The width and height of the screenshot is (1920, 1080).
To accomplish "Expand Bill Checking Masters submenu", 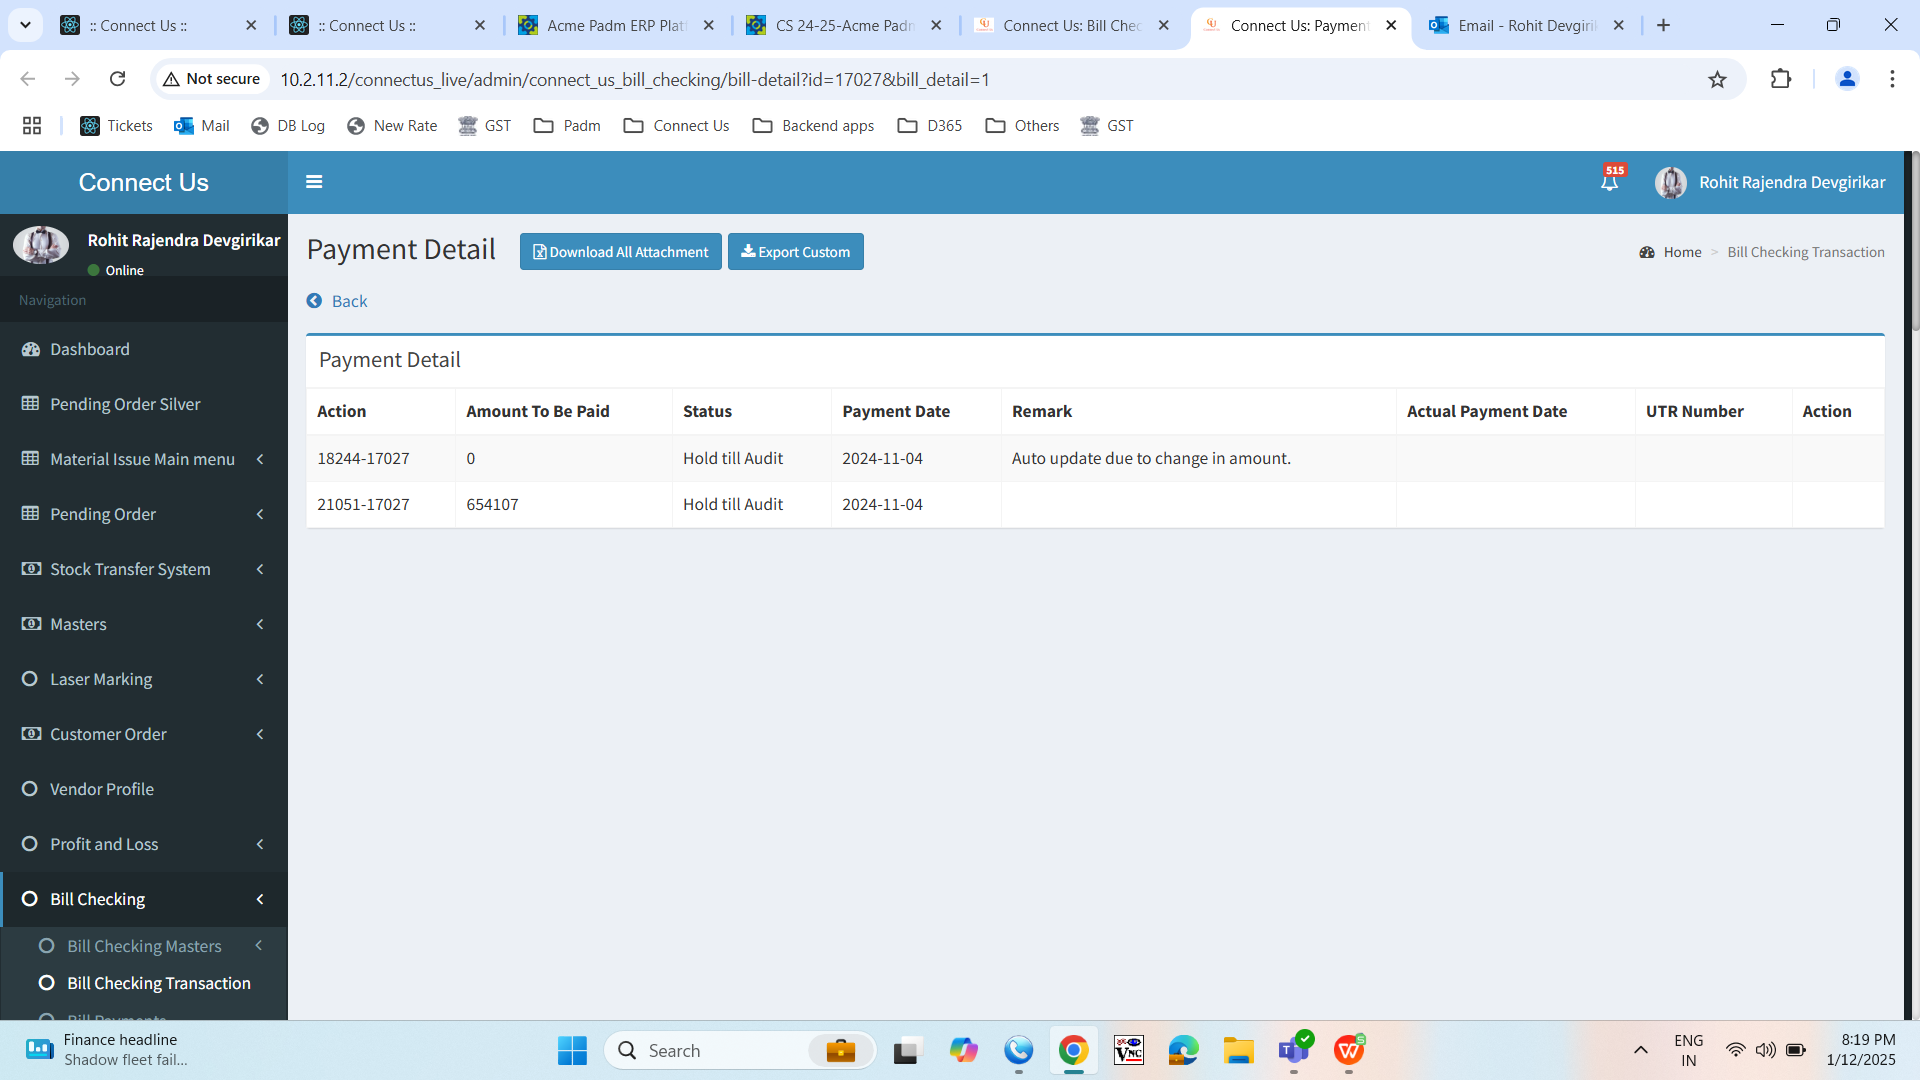I will pos(144,946).
